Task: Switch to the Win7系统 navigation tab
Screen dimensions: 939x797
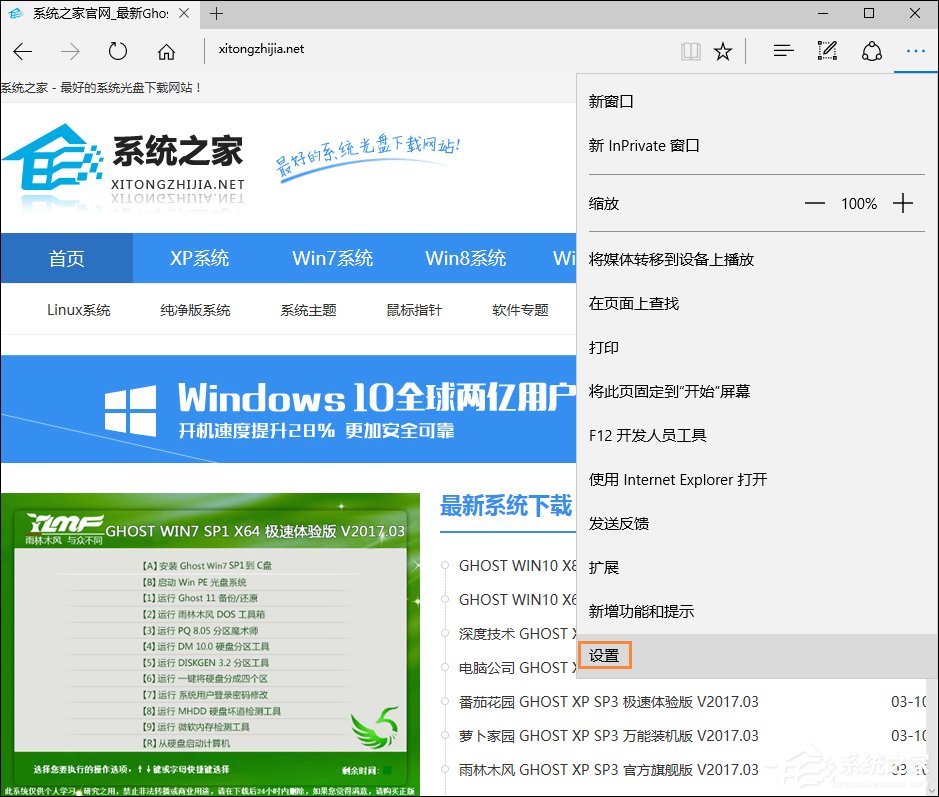Action: pos(332,258)
